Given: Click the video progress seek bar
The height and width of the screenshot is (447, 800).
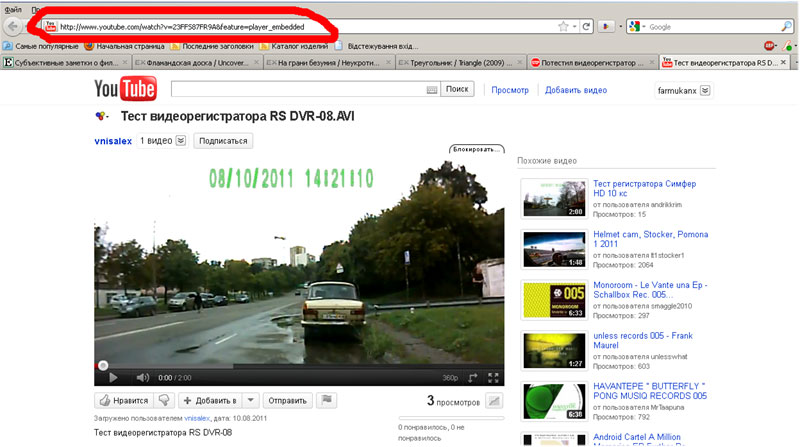Looking at the screenshot, I should [x=300, y=365].
